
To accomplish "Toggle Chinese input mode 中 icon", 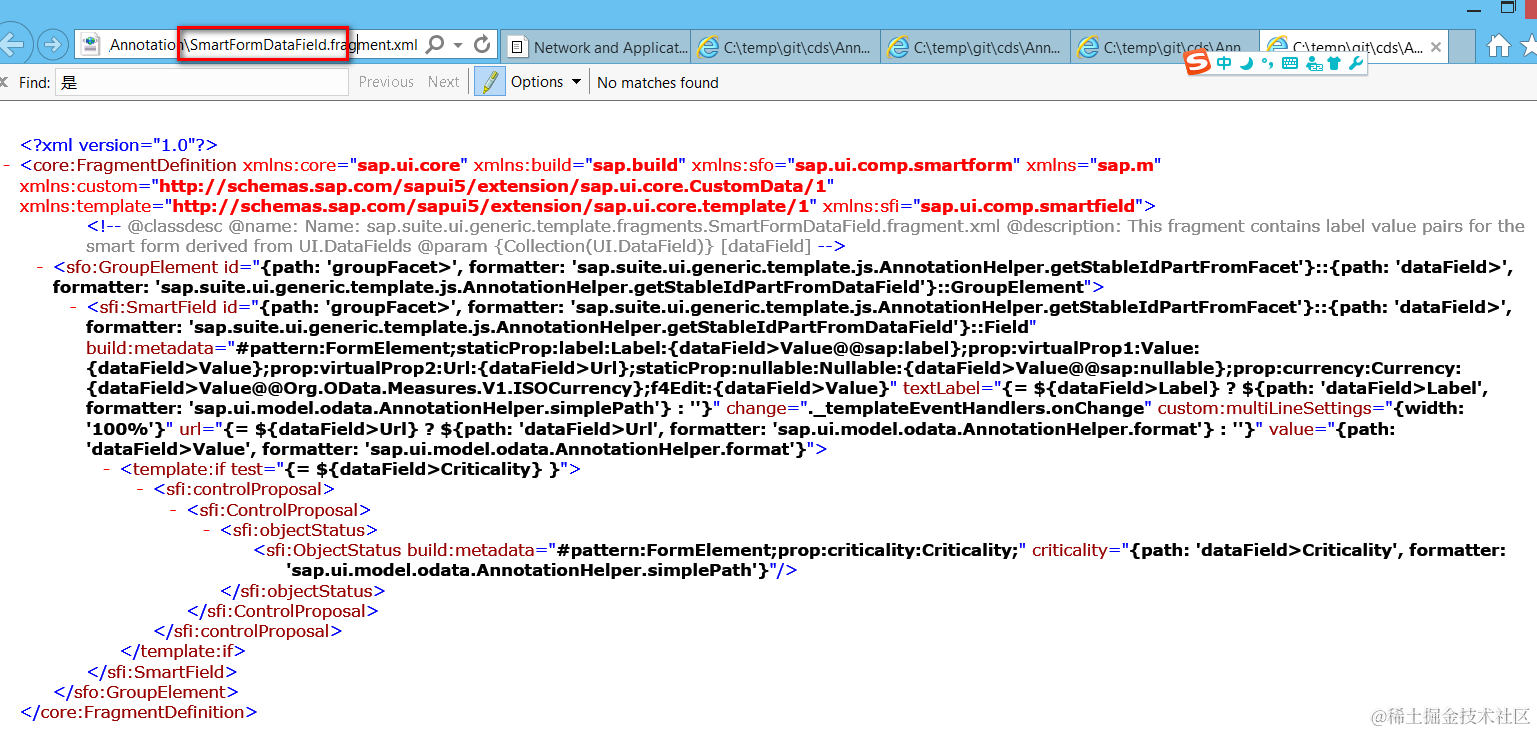I will pos(1225,64).
